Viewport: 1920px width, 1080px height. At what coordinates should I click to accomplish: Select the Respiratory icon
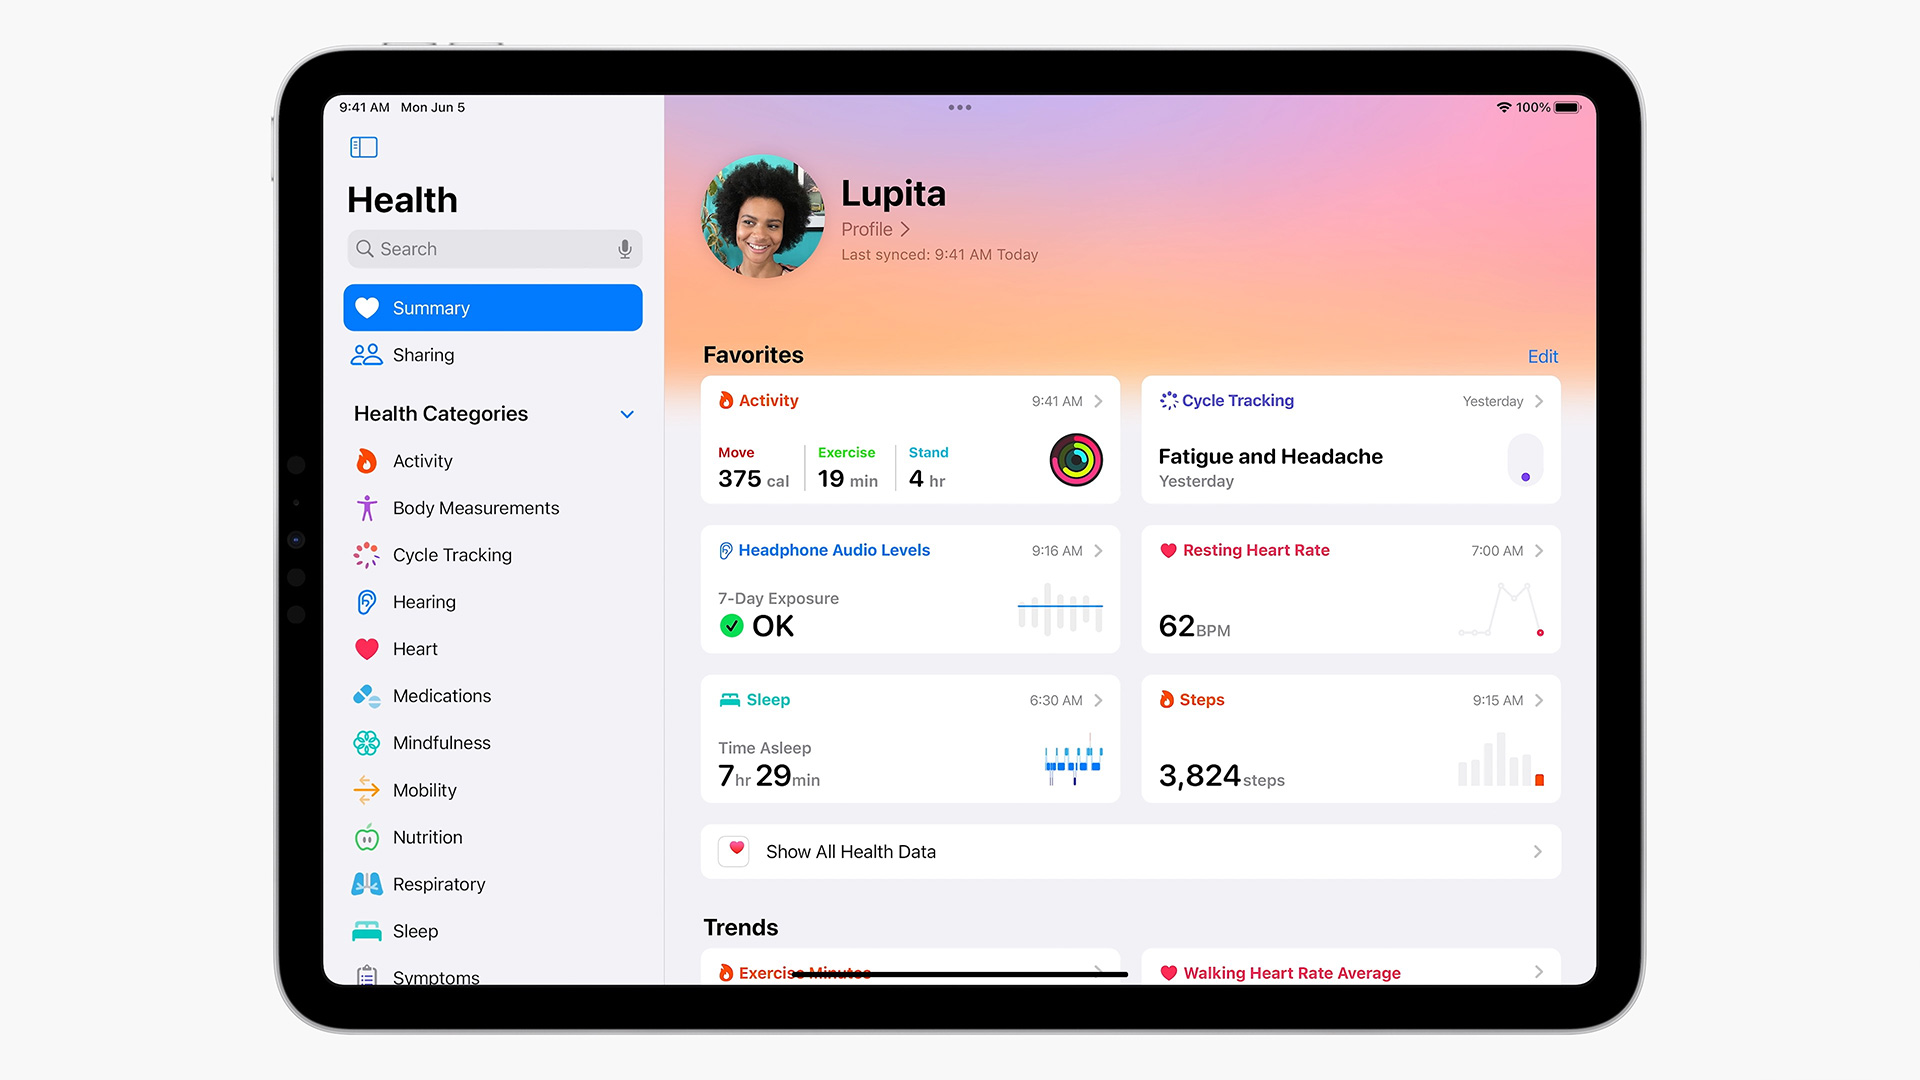(367, 882)
